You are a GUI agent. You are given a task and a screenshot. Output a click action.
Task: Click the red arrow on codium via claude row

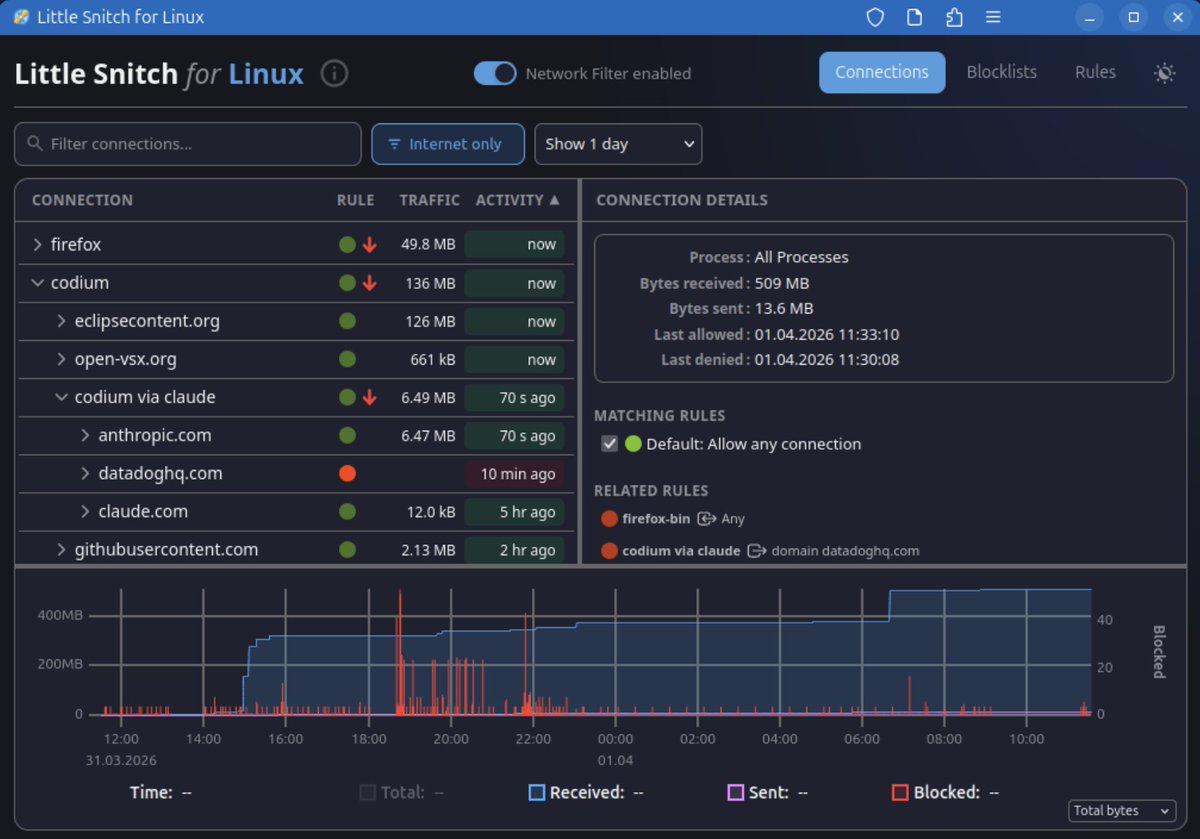pyautogui.click(x=369, y=397)
